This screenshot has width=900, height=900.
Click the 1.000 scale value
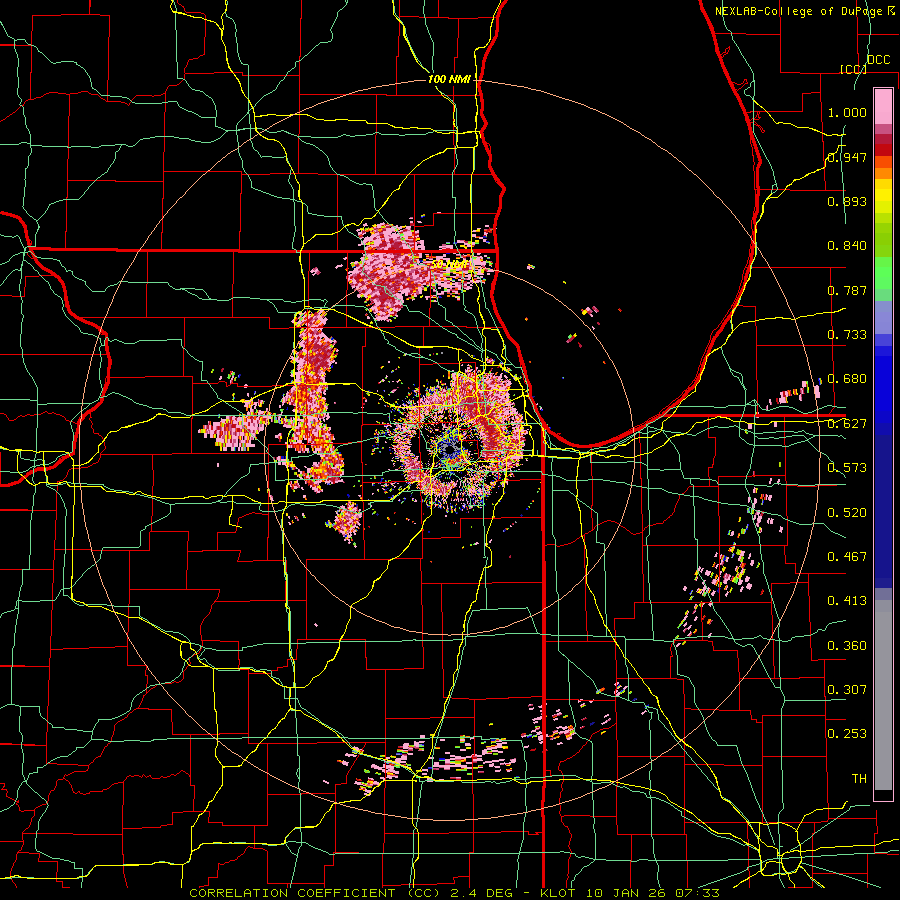click(847, 112)
